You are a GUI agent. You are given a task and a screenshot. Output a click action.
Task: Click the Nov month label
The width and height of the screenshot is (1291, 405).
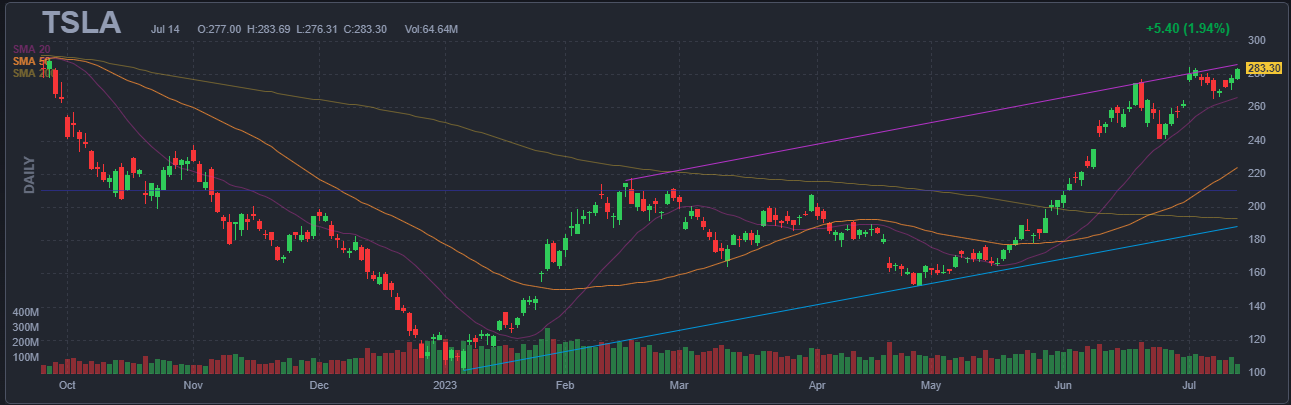pos(193,384)
